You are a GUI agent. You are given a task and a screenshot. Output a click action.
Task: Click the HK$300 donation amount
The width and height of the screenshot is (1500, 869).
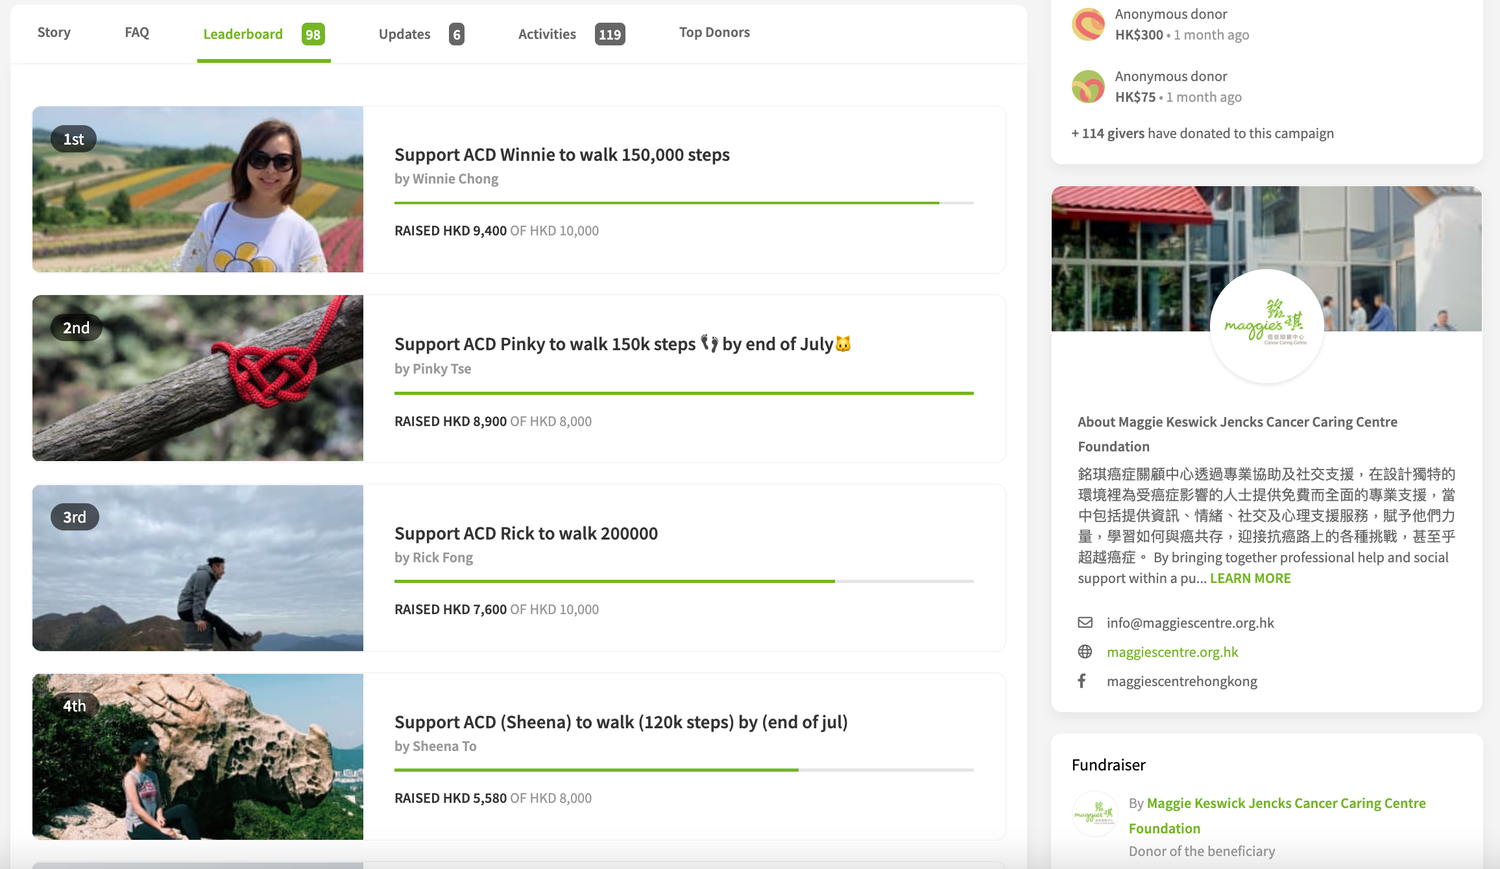pos(1139,35)
